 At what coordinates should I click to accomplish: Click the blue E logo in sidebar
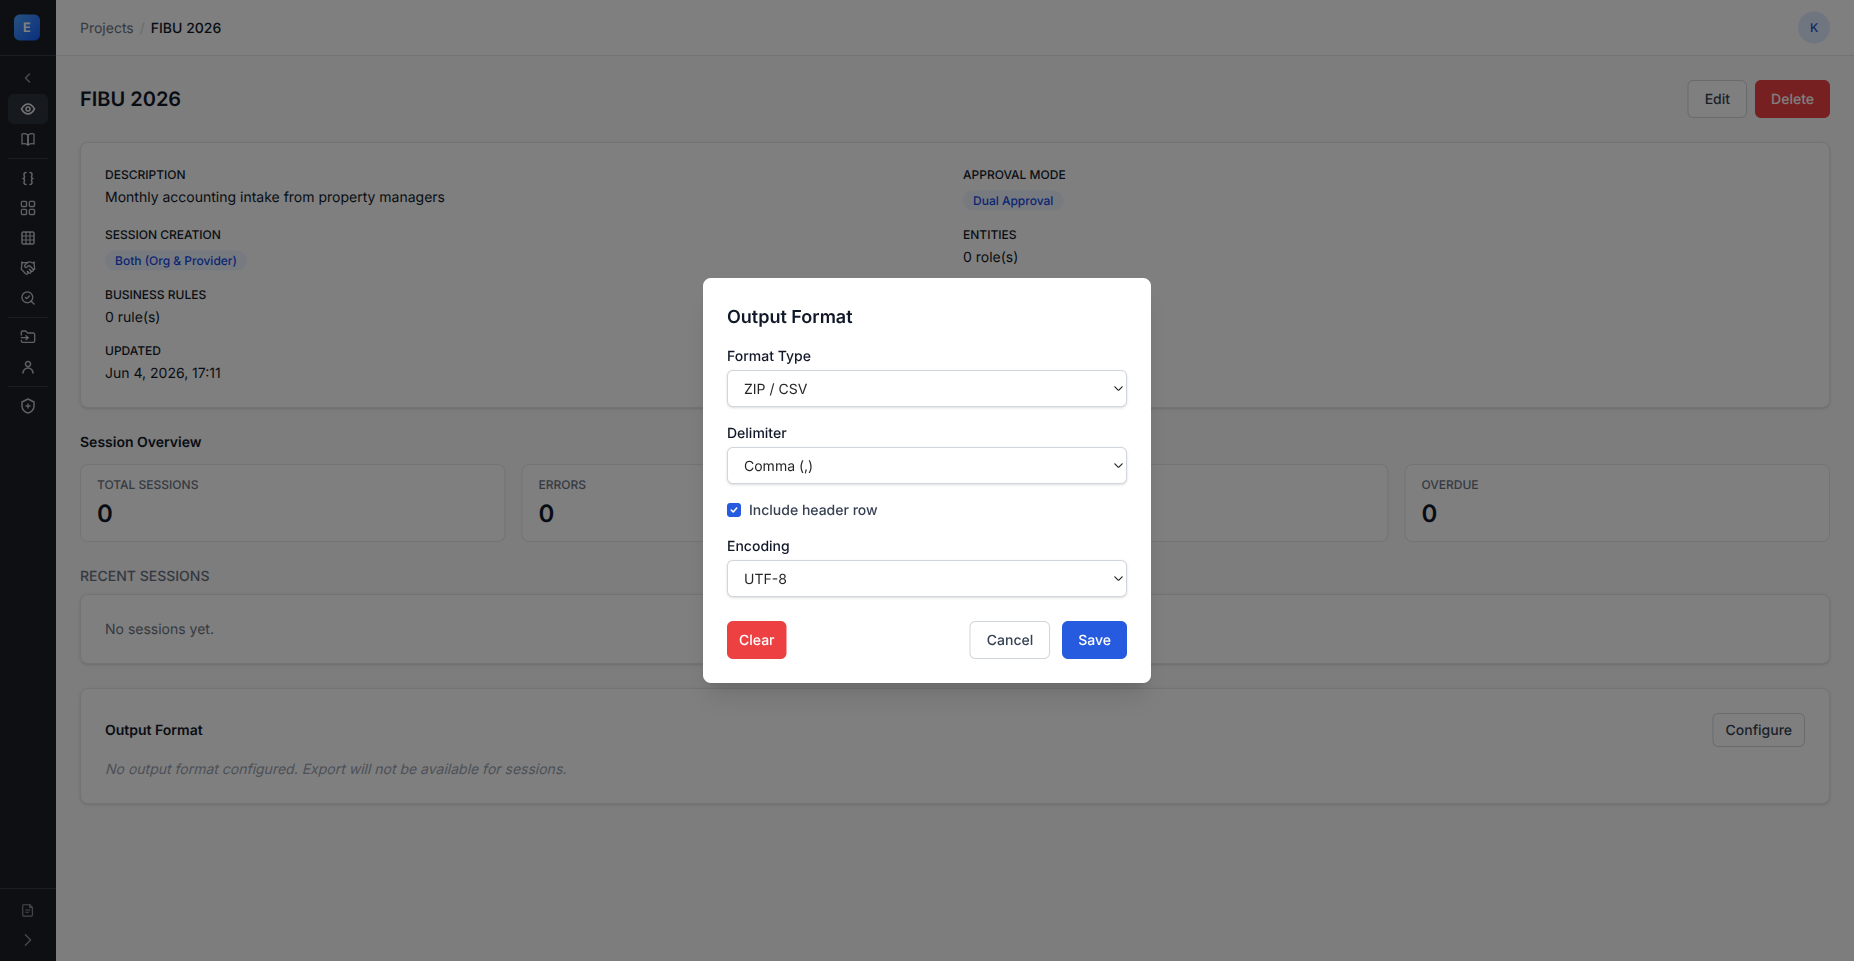click(x=27, y=27)
